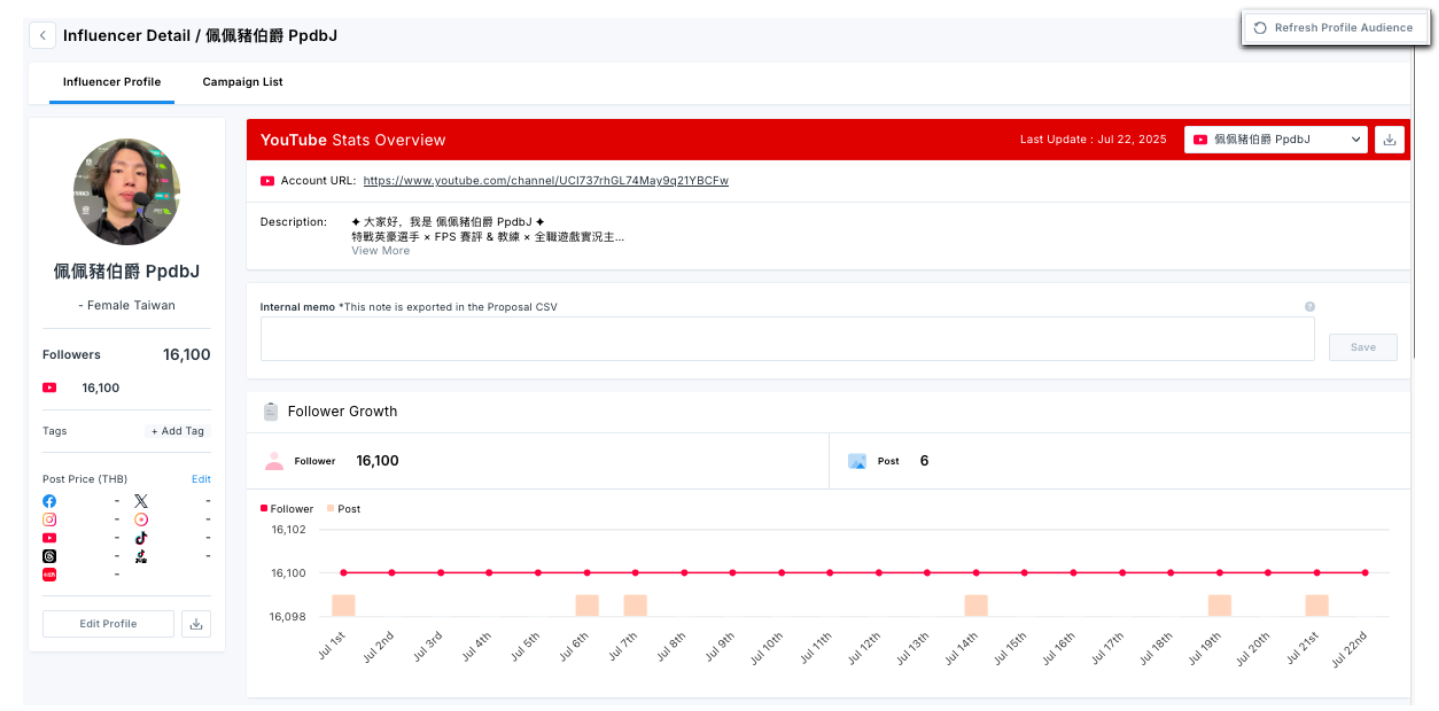Toggle the Follower series in the chart legend
Screen dimensions: 1439x711
(287, 509)
